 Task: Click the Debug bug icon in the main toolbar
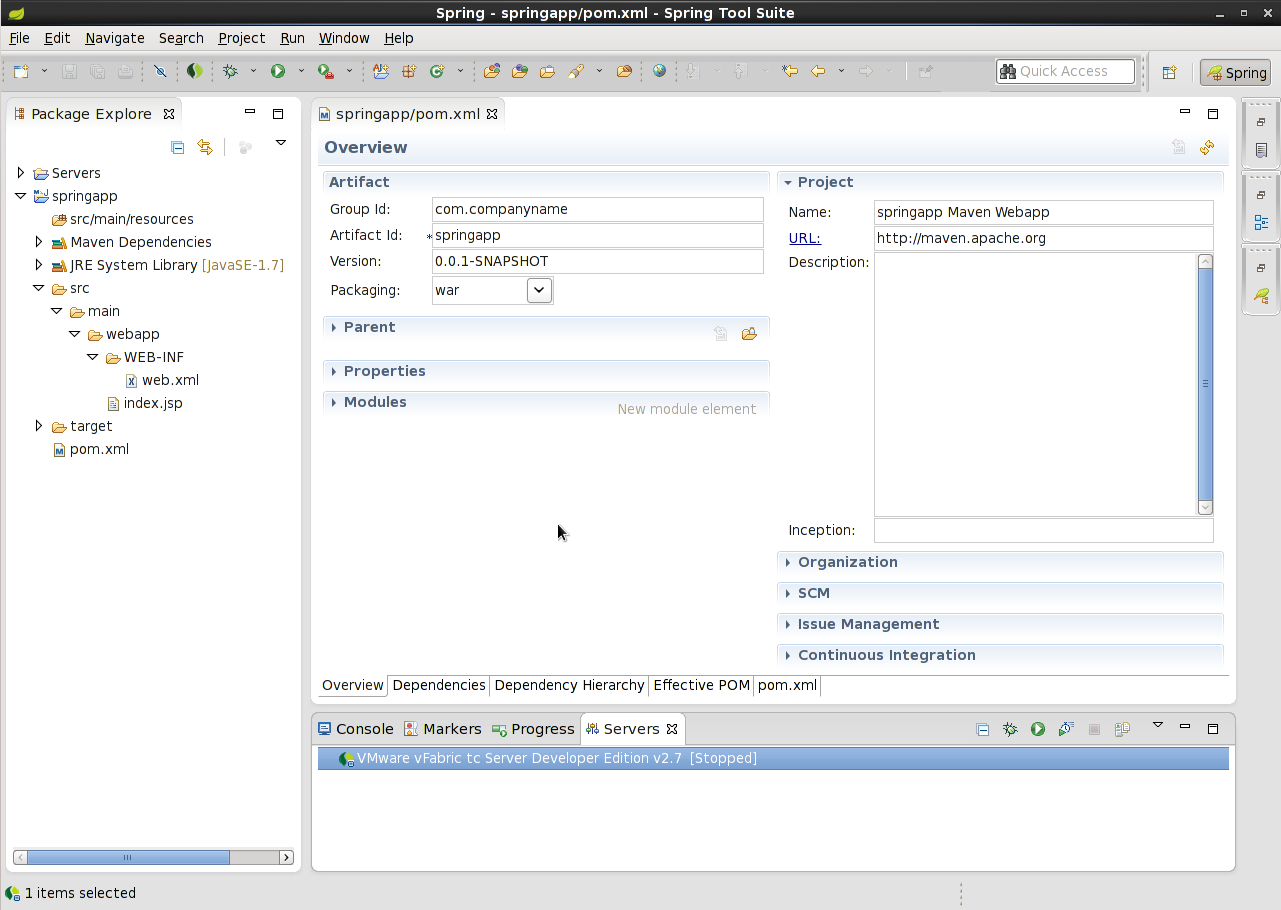(x=230, y=71)
